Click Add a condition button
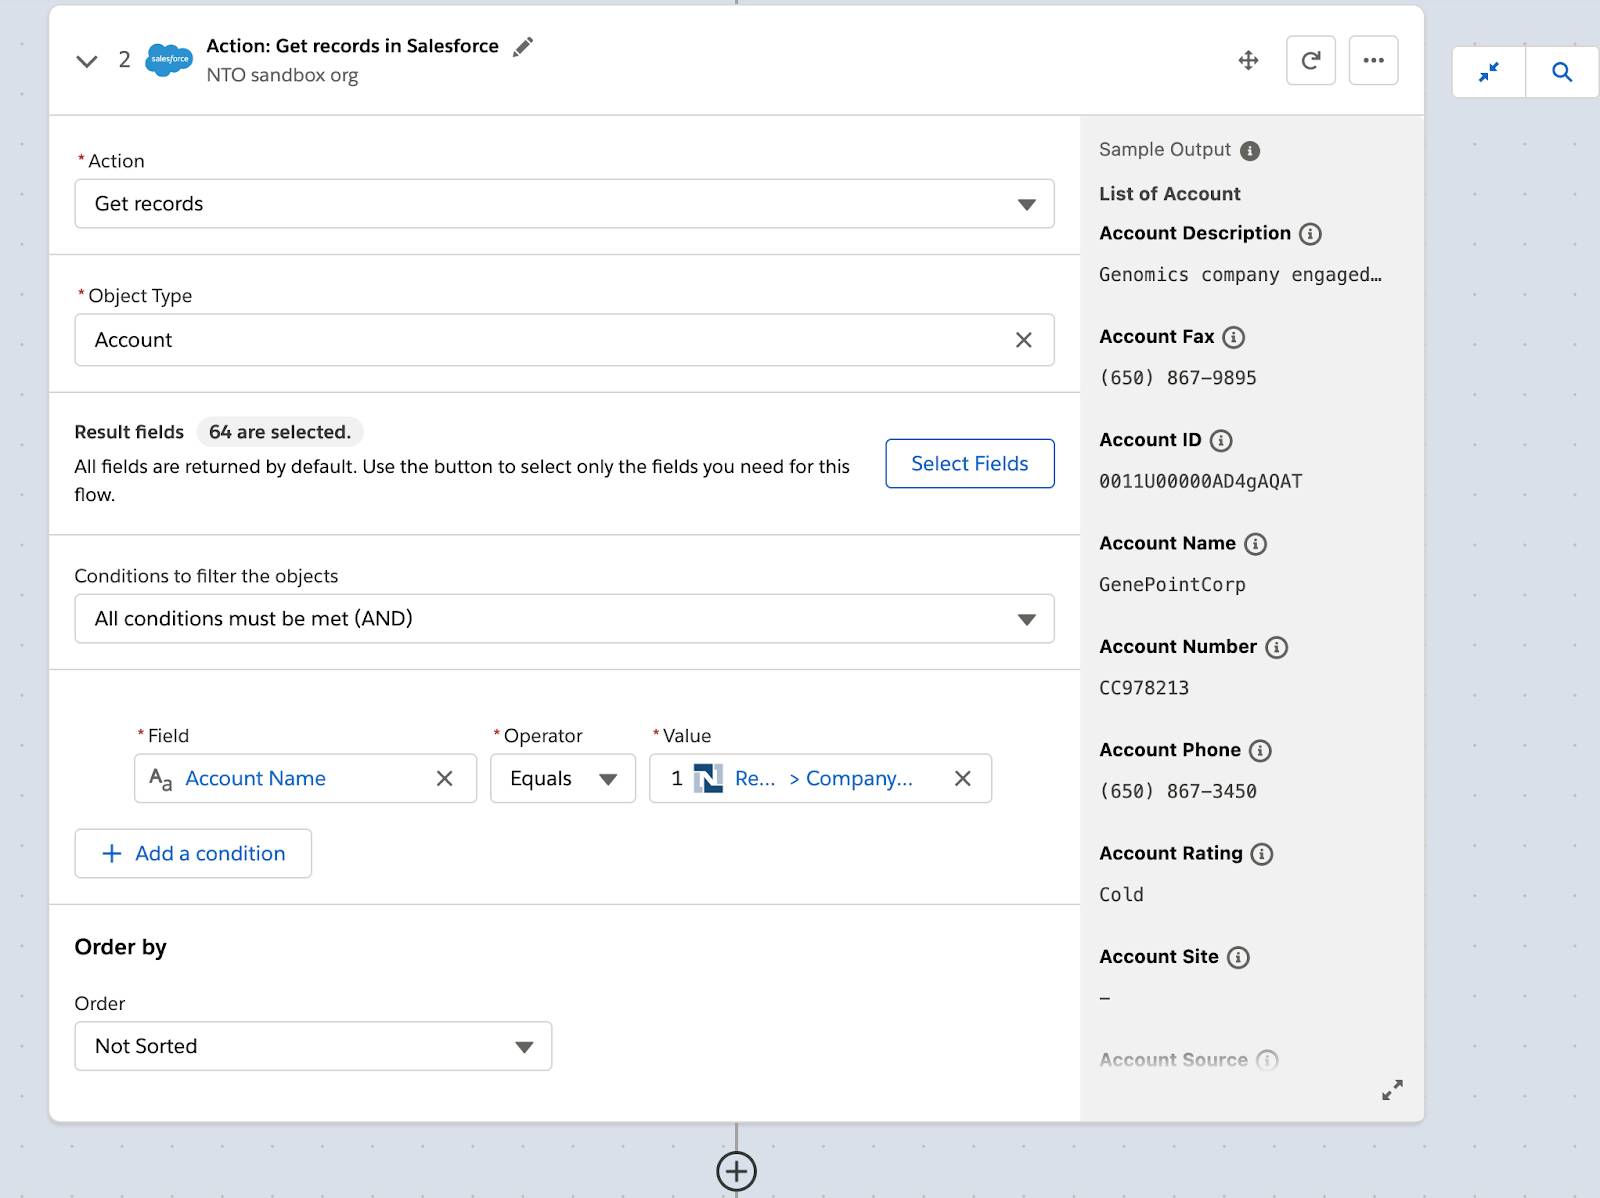 pyautogui.click(x=193, y=853)
